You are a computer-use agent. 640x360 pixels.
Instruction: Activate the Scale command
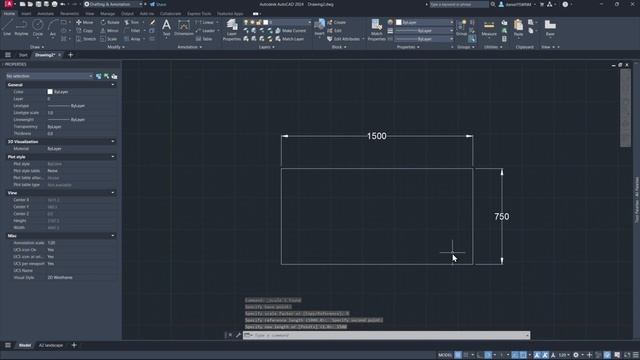(109, 39)
